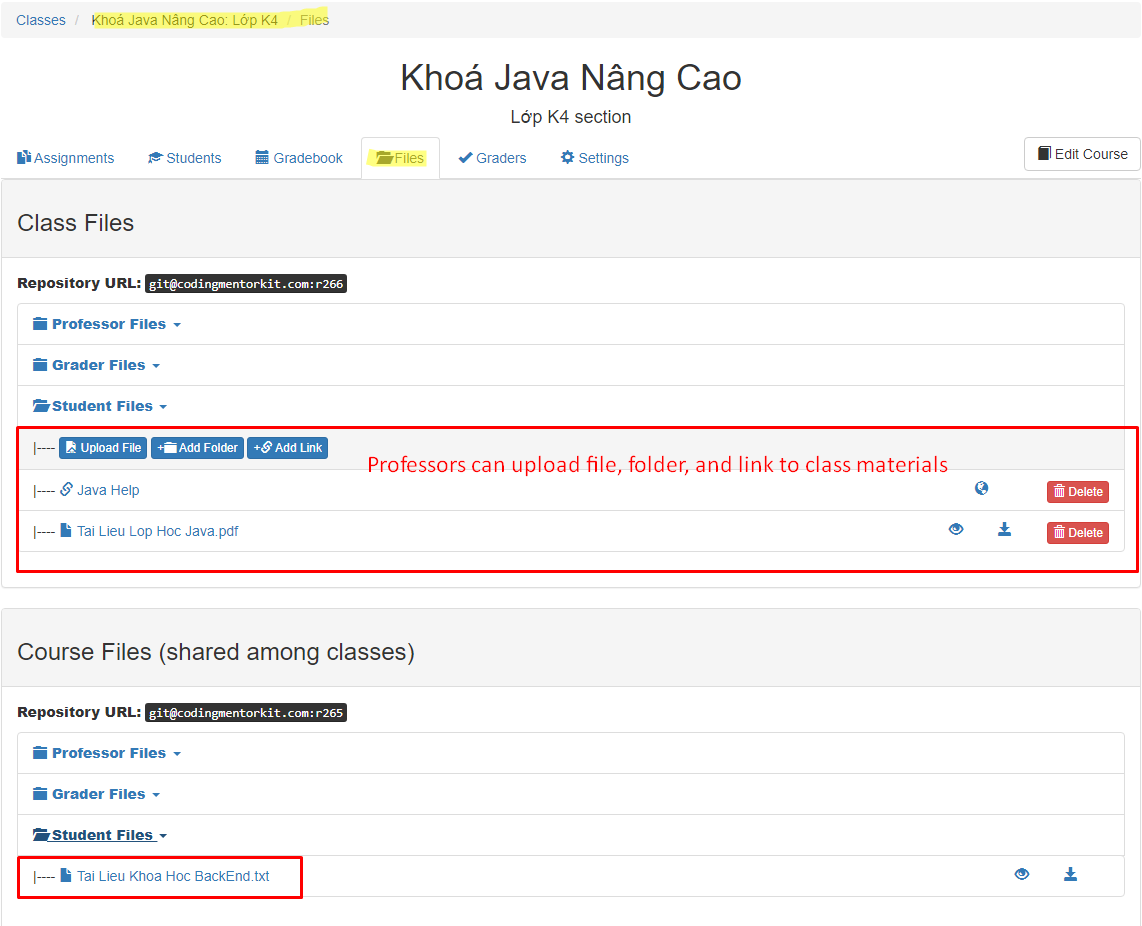Click the Lớp K4 section subtitle
The image size is (1142, 926).
571,117
